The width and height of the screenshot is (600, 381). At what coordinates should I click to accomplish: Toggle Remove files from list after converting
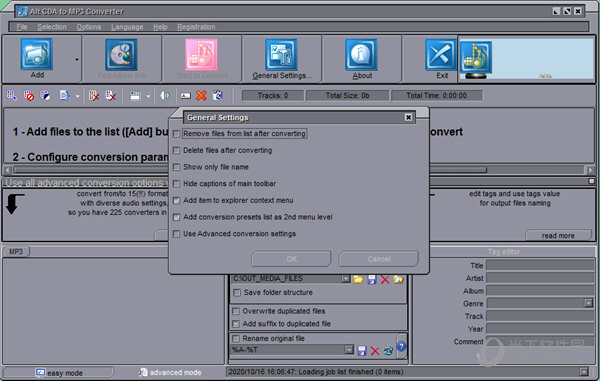(x=176, y=134)
